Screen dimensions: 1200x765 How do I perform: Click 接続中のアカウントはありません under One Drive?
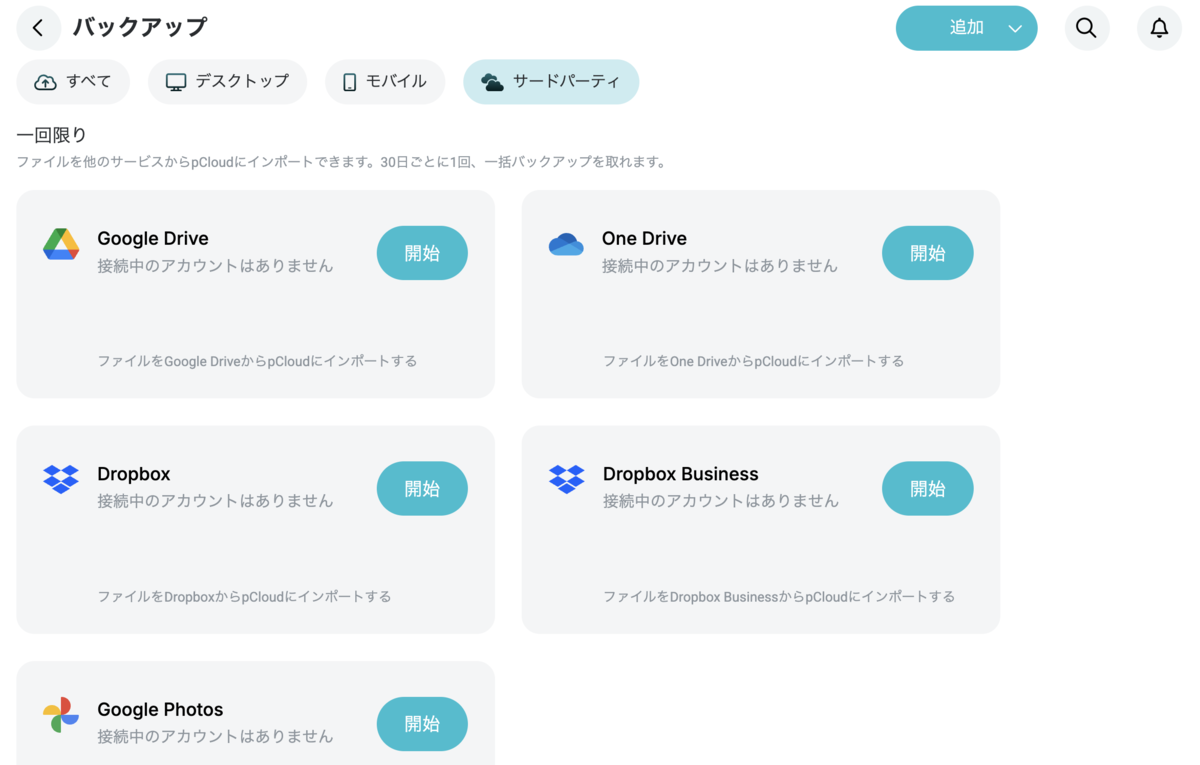point(720,266)
